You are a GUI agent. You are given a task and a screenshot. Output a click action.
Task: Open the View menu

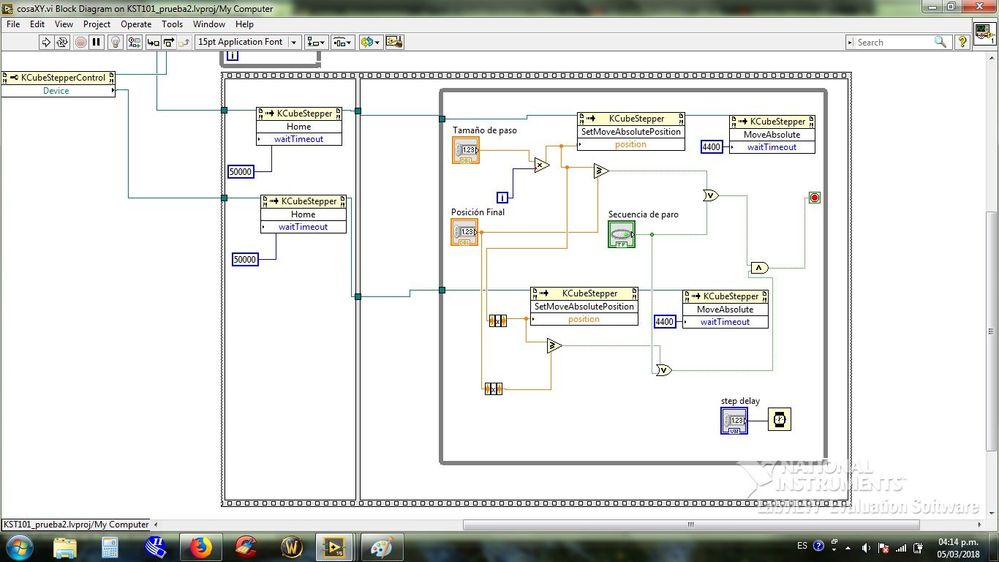click(x=64, y=24)
